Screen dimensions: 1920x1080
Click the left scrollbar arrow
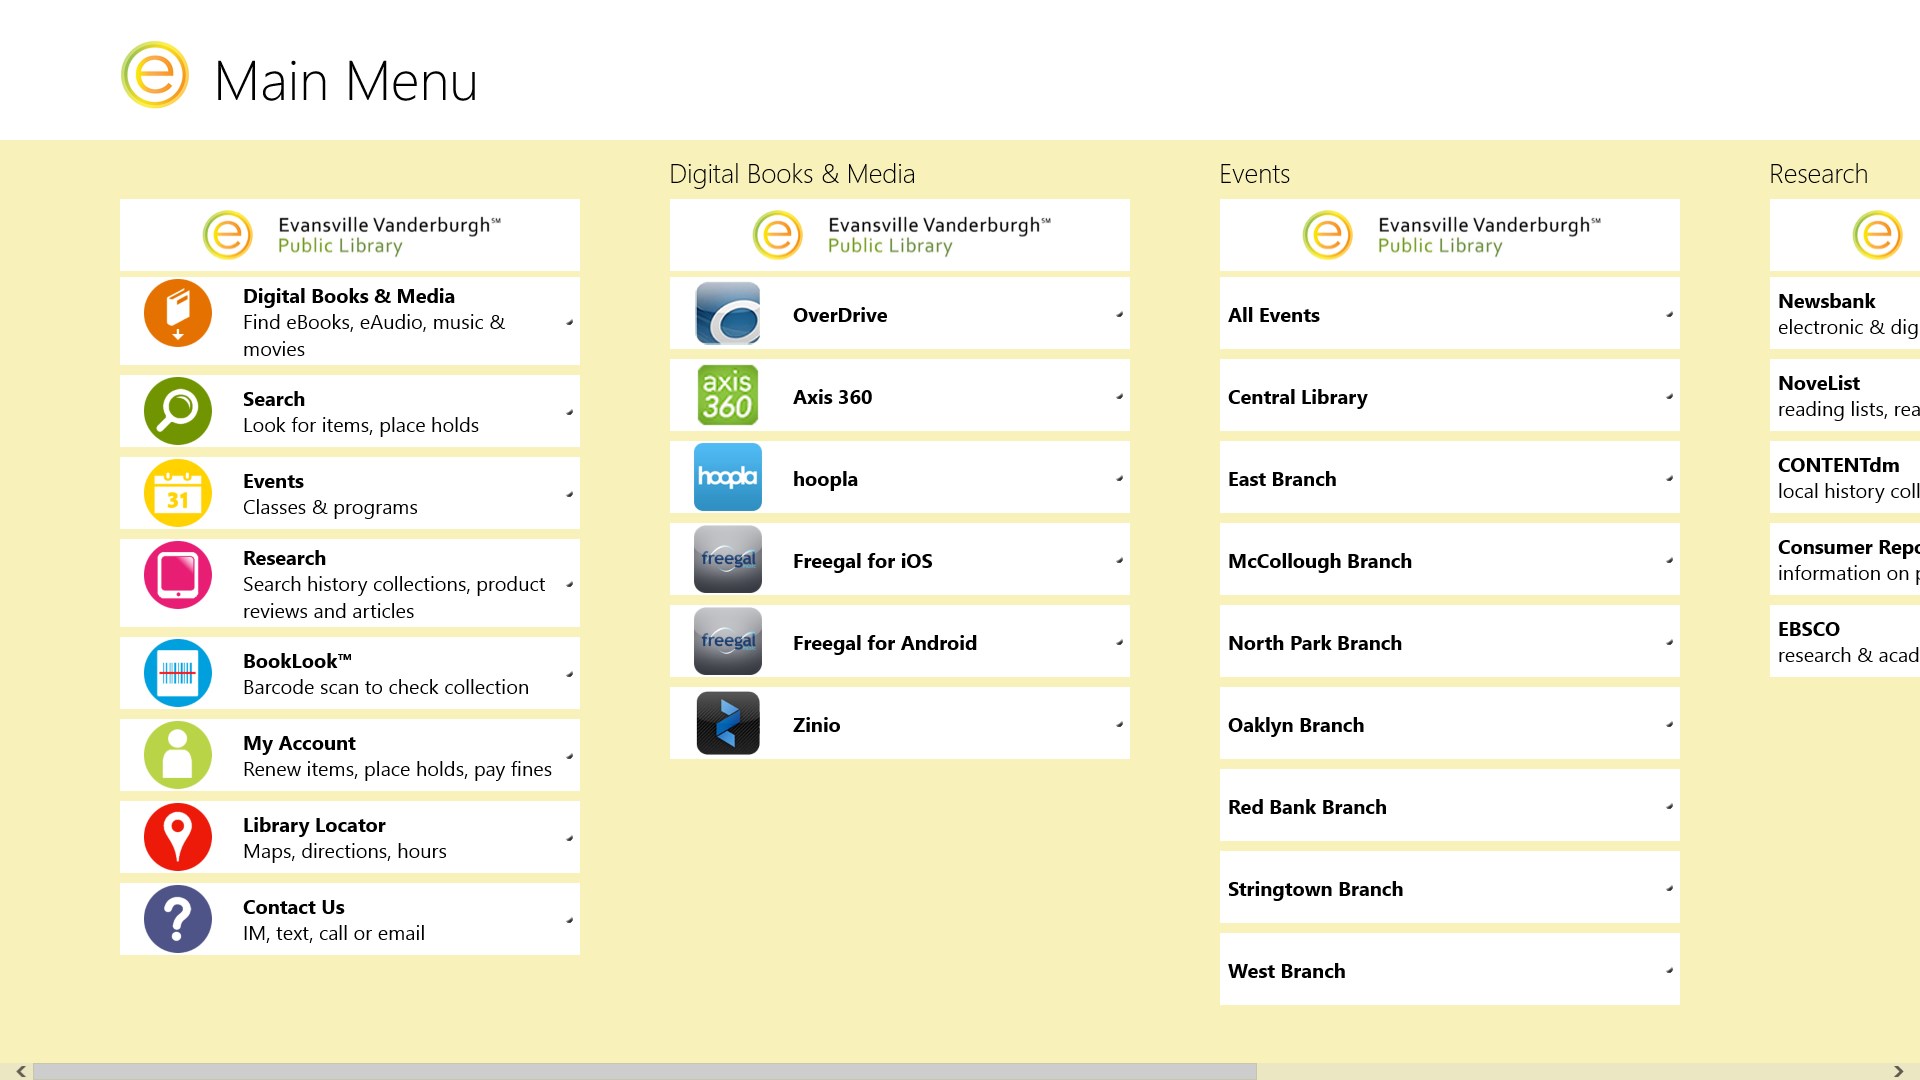(20, 1071)
